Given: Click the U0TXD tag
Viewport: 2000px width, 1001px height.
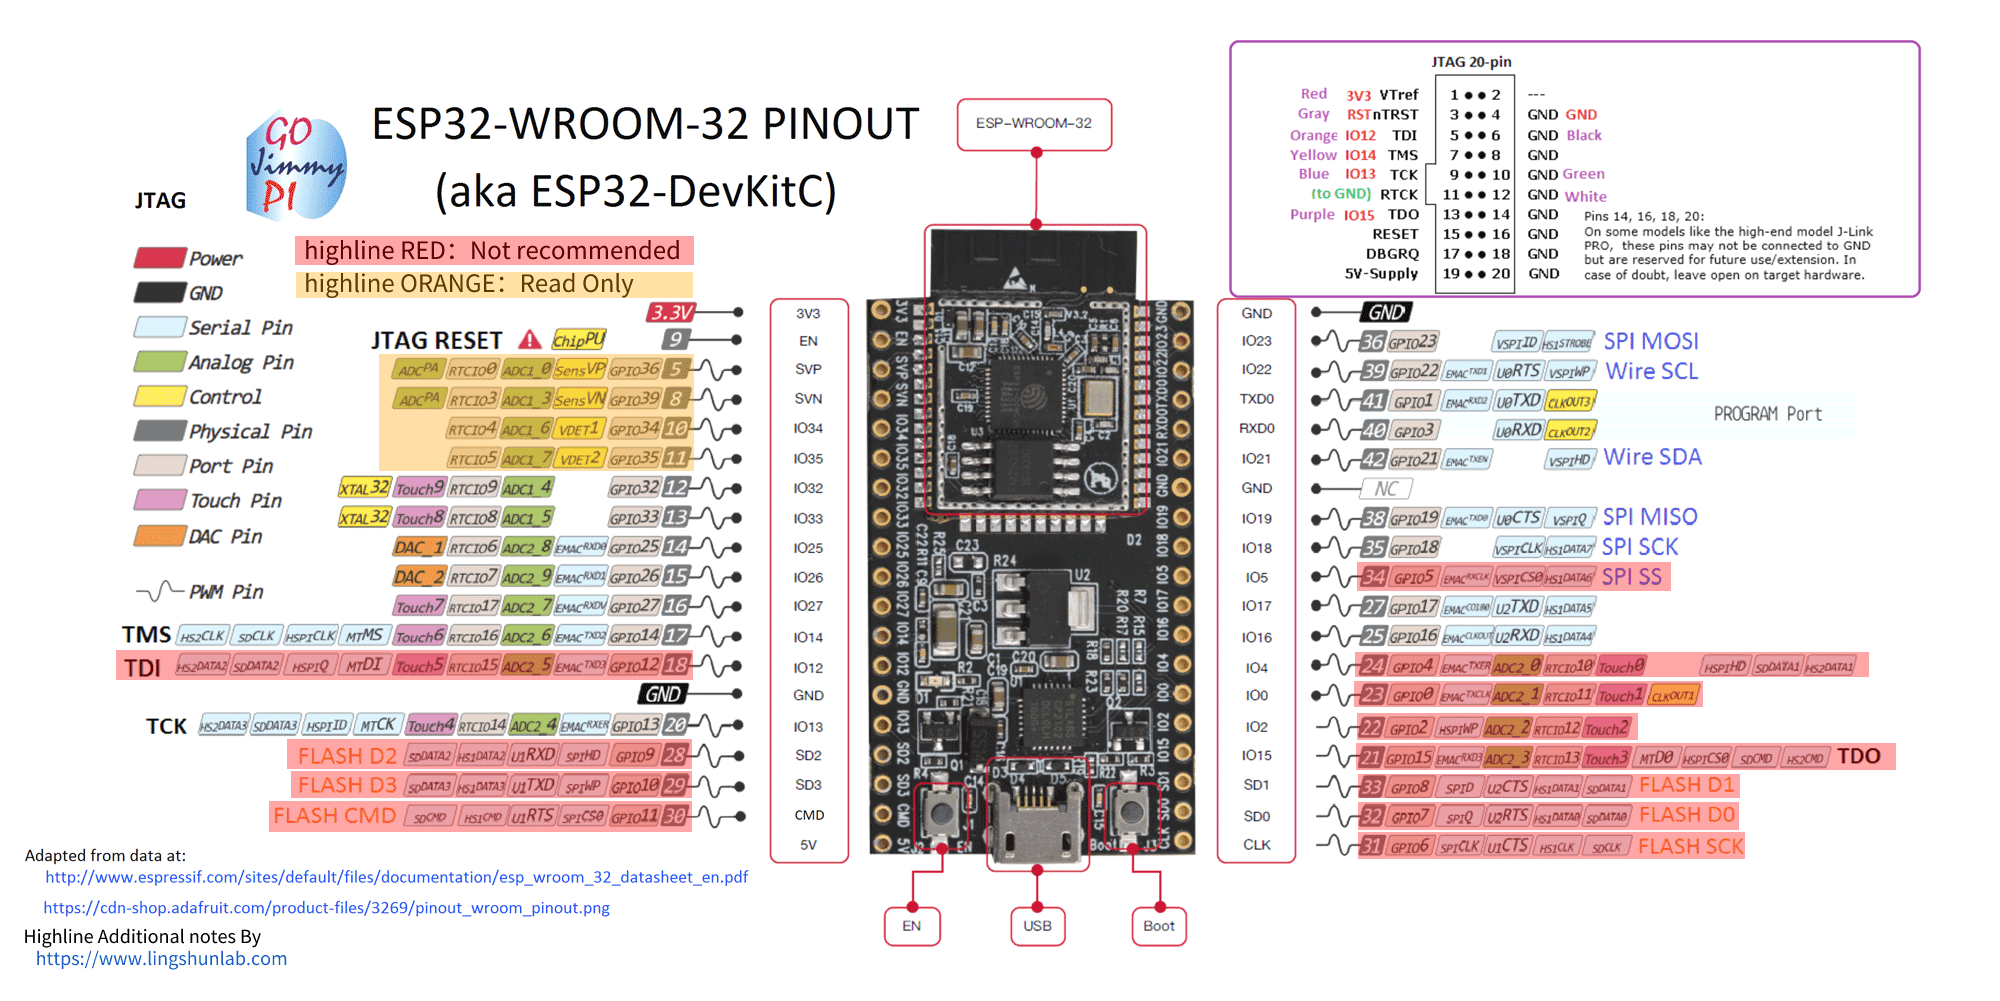Looking at the screenshot, I should (1518, 401).
